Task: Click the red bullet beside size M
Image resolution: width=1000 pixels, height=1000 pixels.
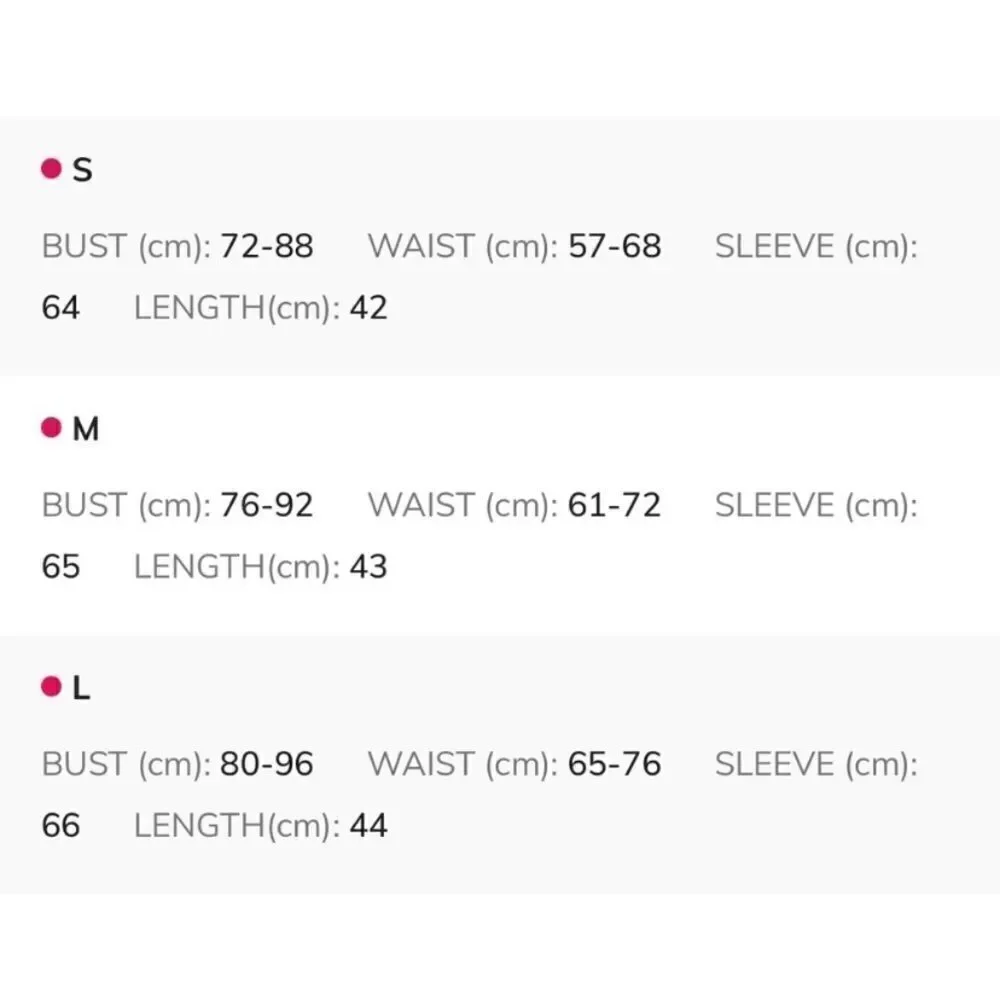Action: pos(51,429)
